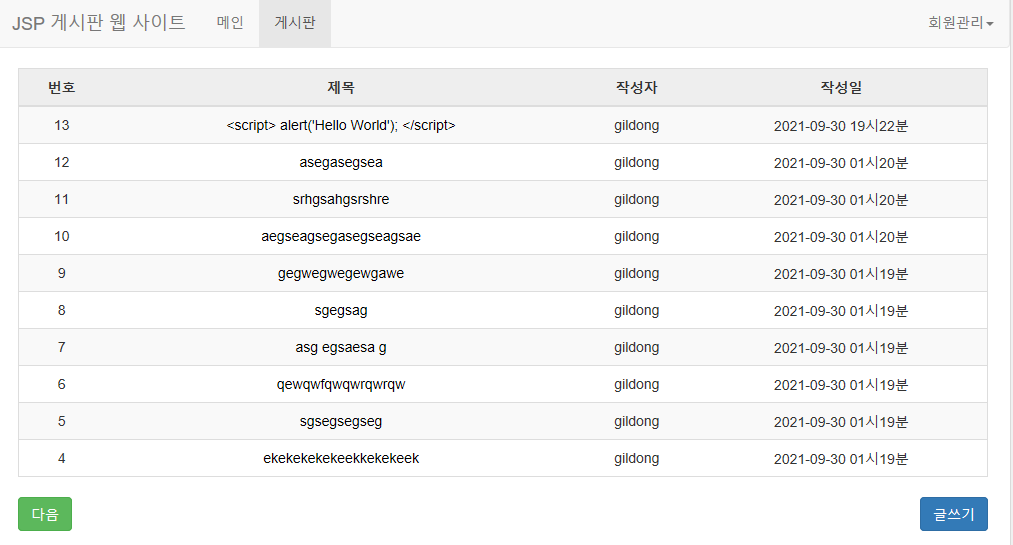Click the 제목 column header
The height and width of the screenshot is (545, 1013).
coord(341,87)
